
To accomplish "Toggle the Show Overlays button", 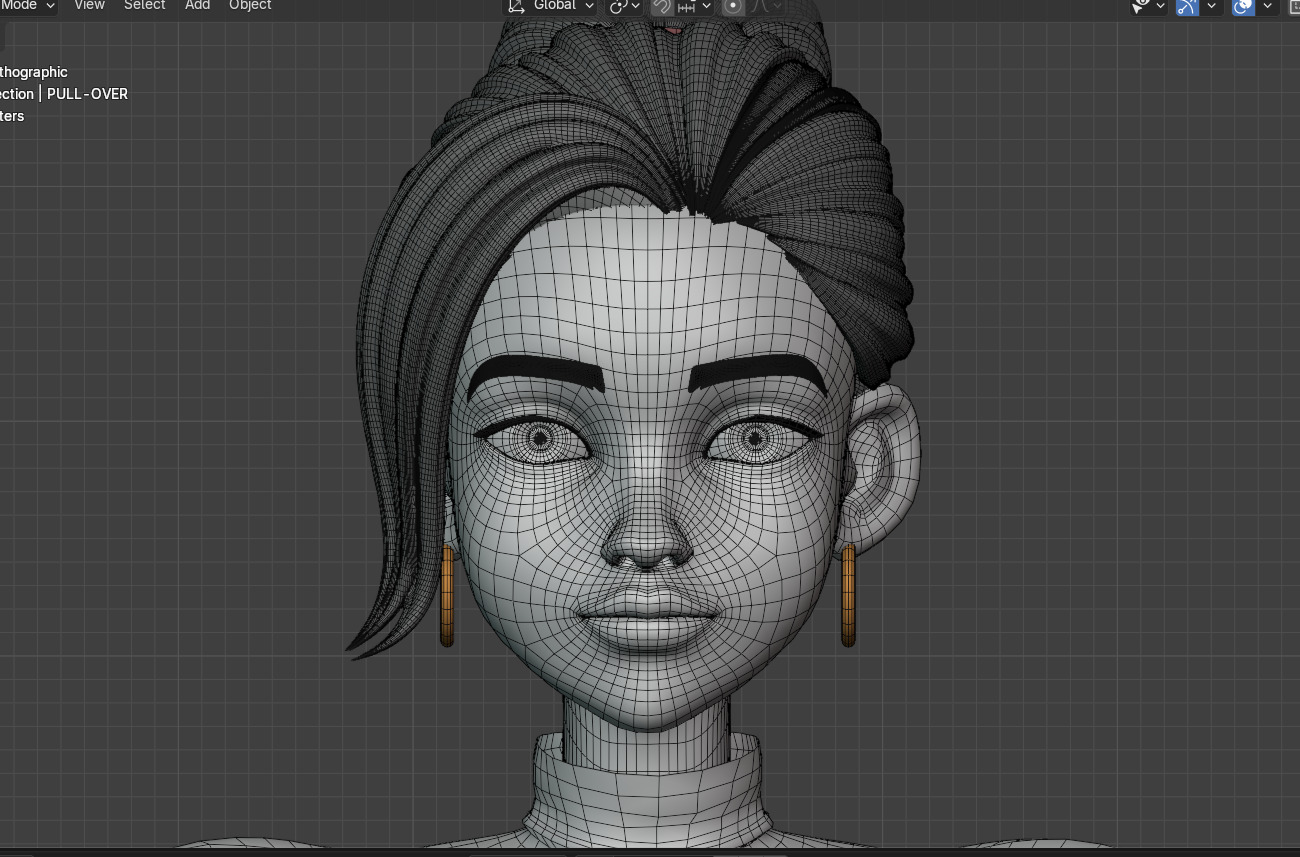I will tap(1243, 6).
